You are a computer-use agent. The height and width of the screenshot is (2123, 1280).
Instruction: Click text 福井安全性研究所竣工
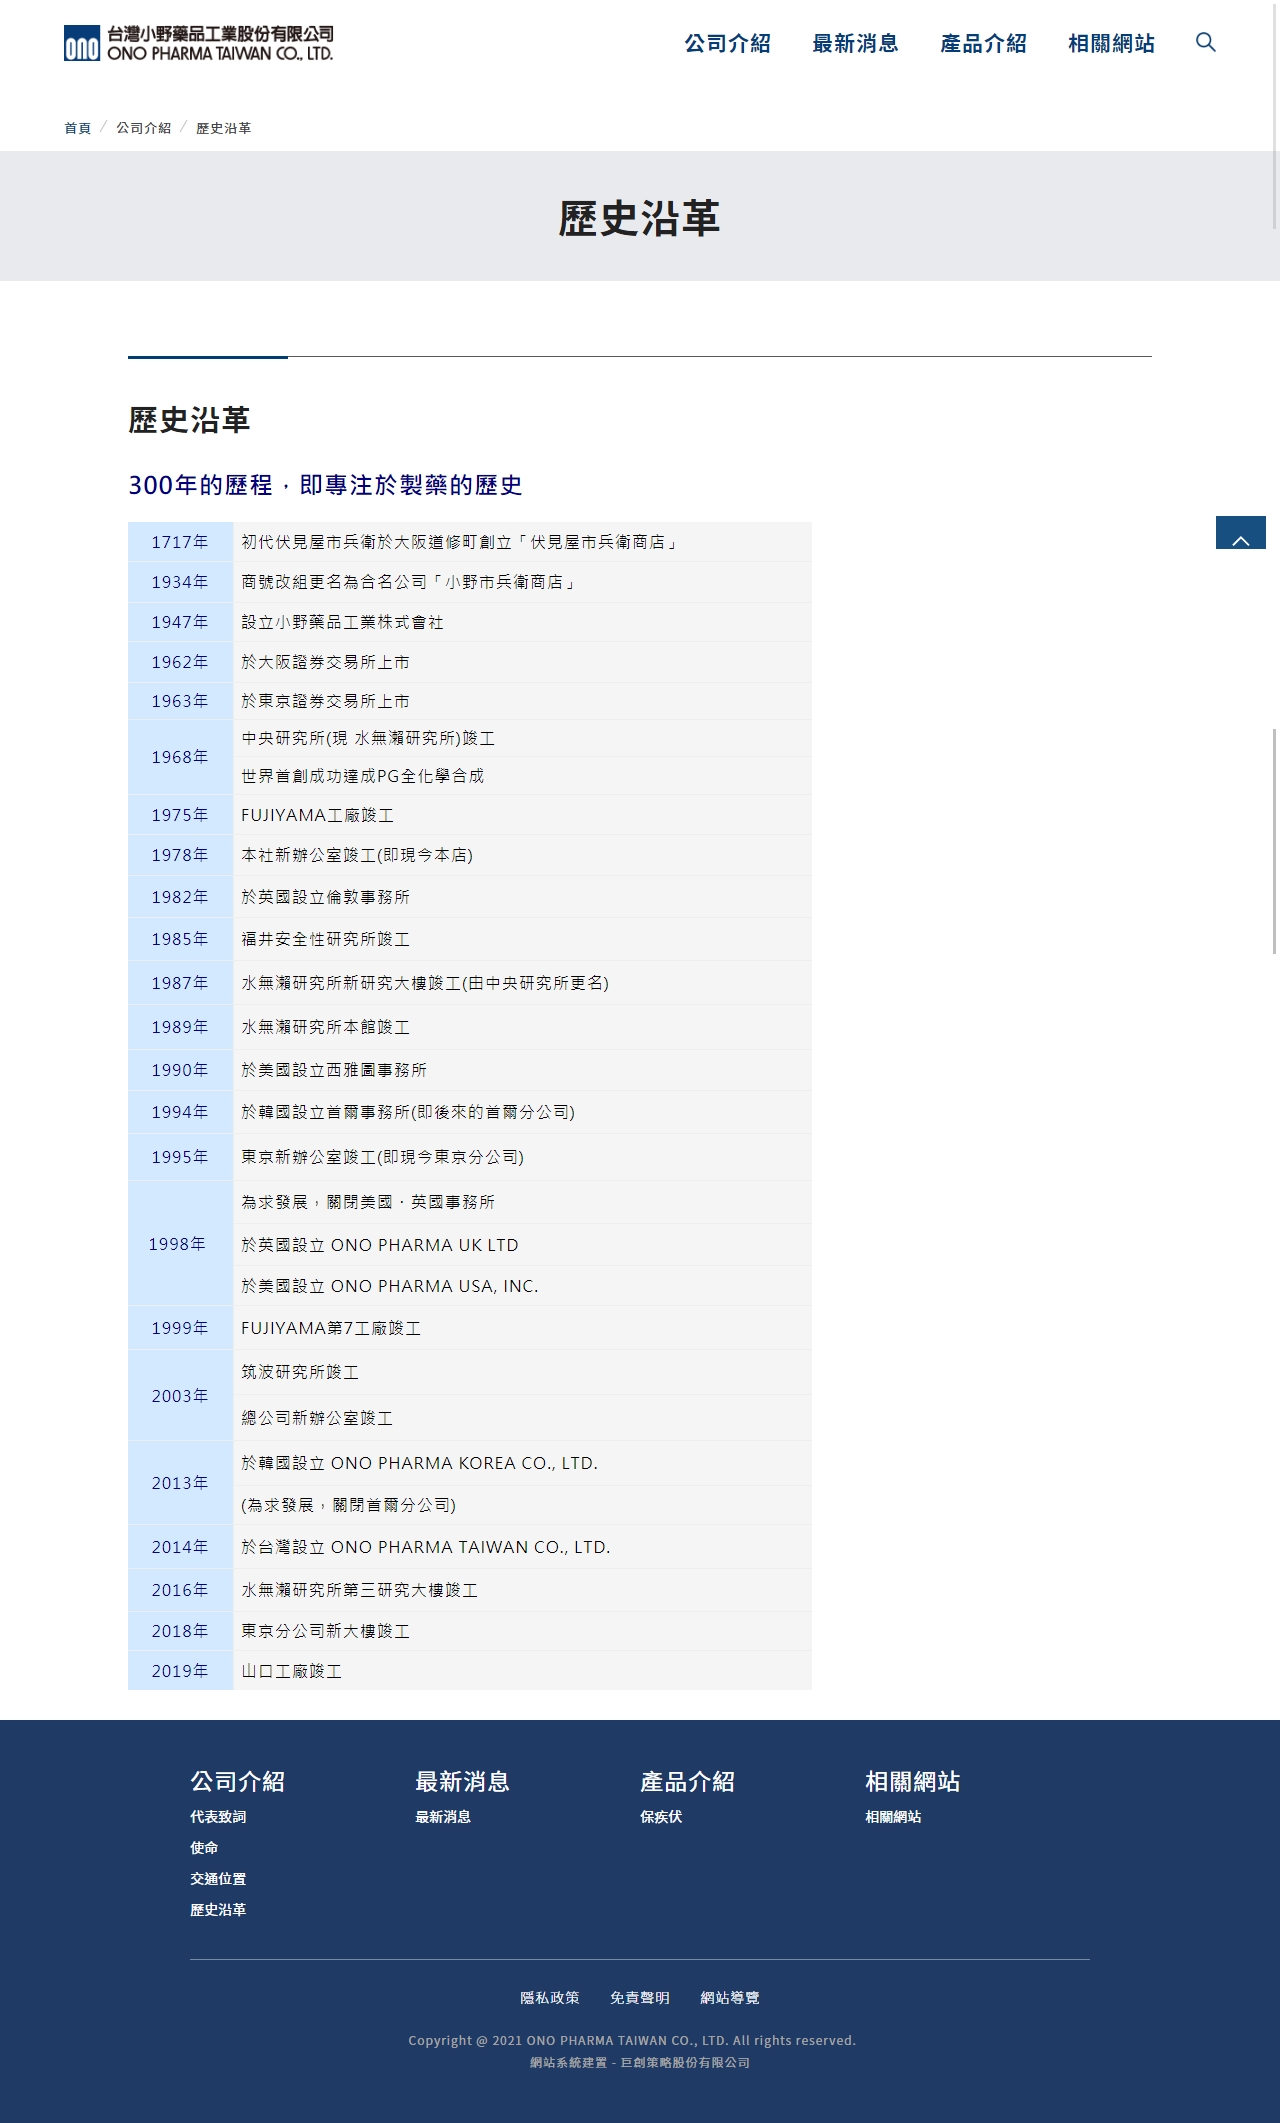[x=325, y=939]
